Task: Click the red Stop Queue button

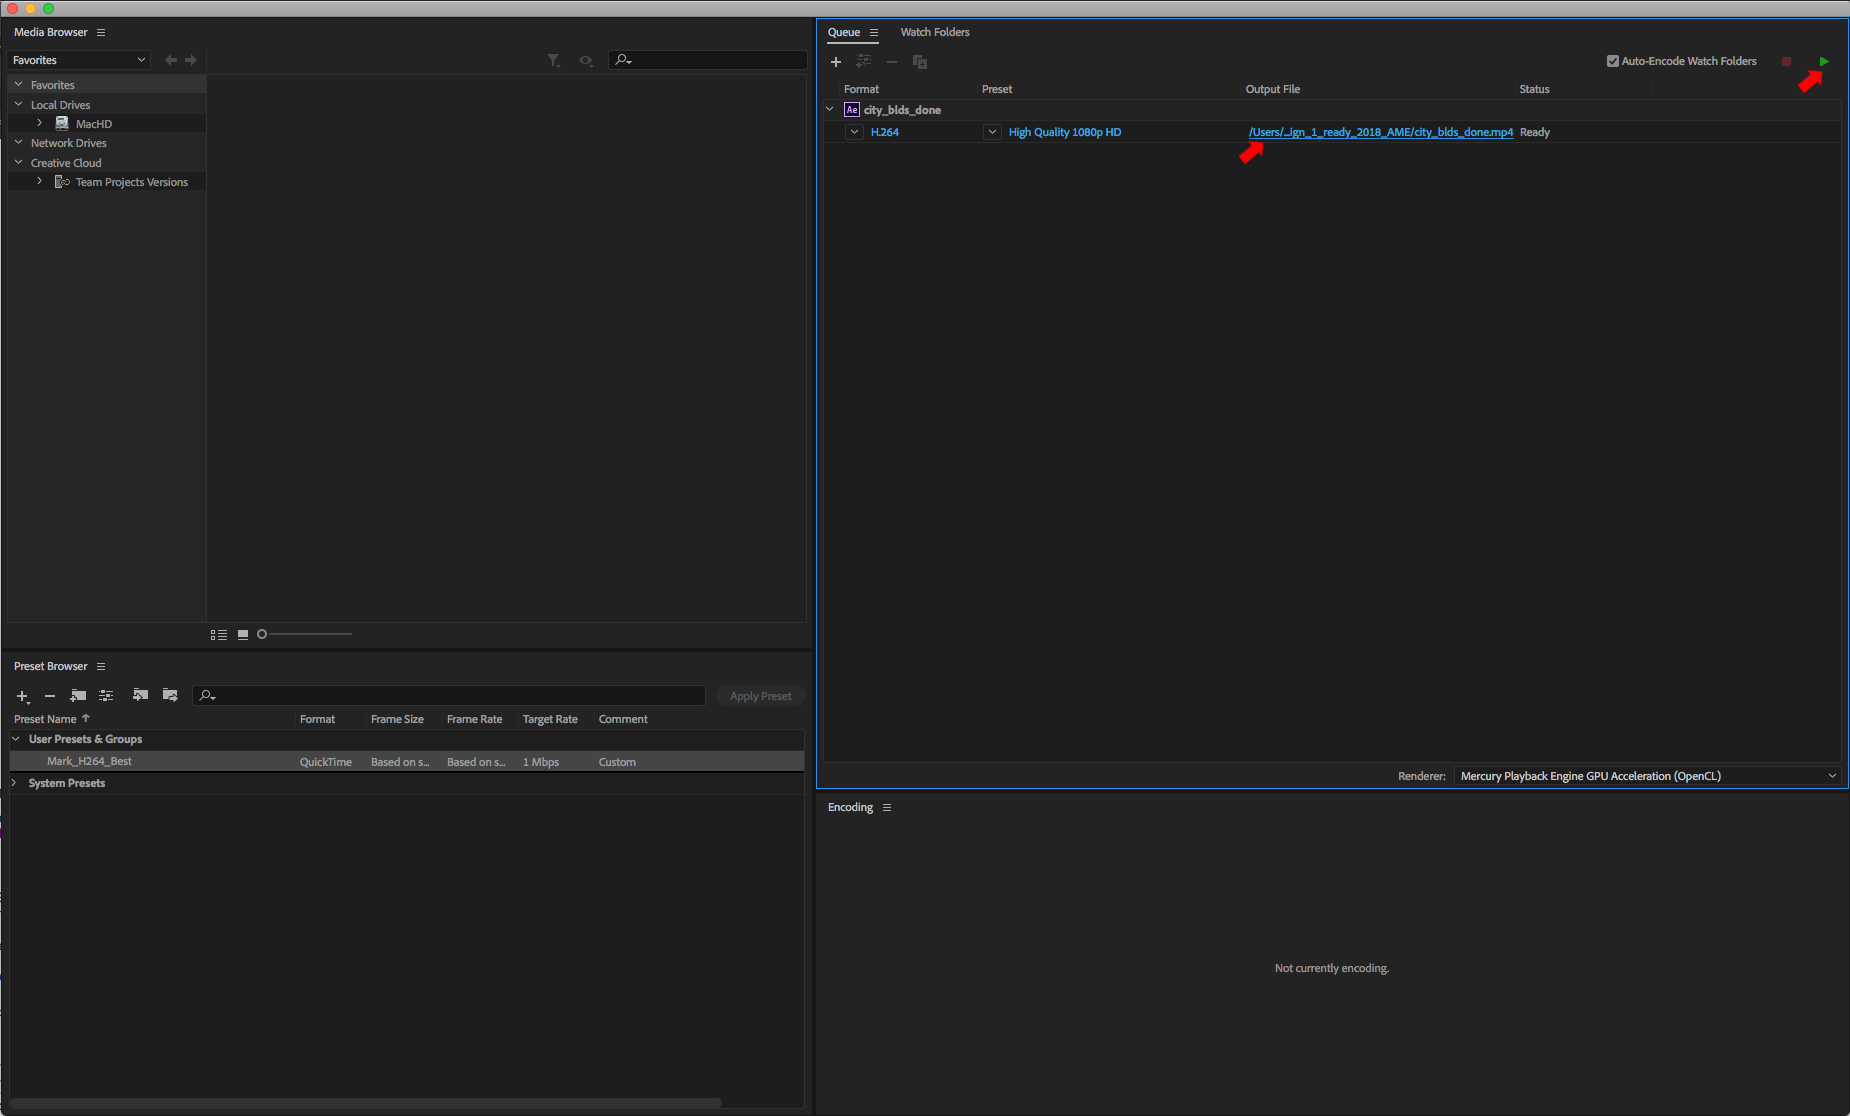Action: (1786, 62)
